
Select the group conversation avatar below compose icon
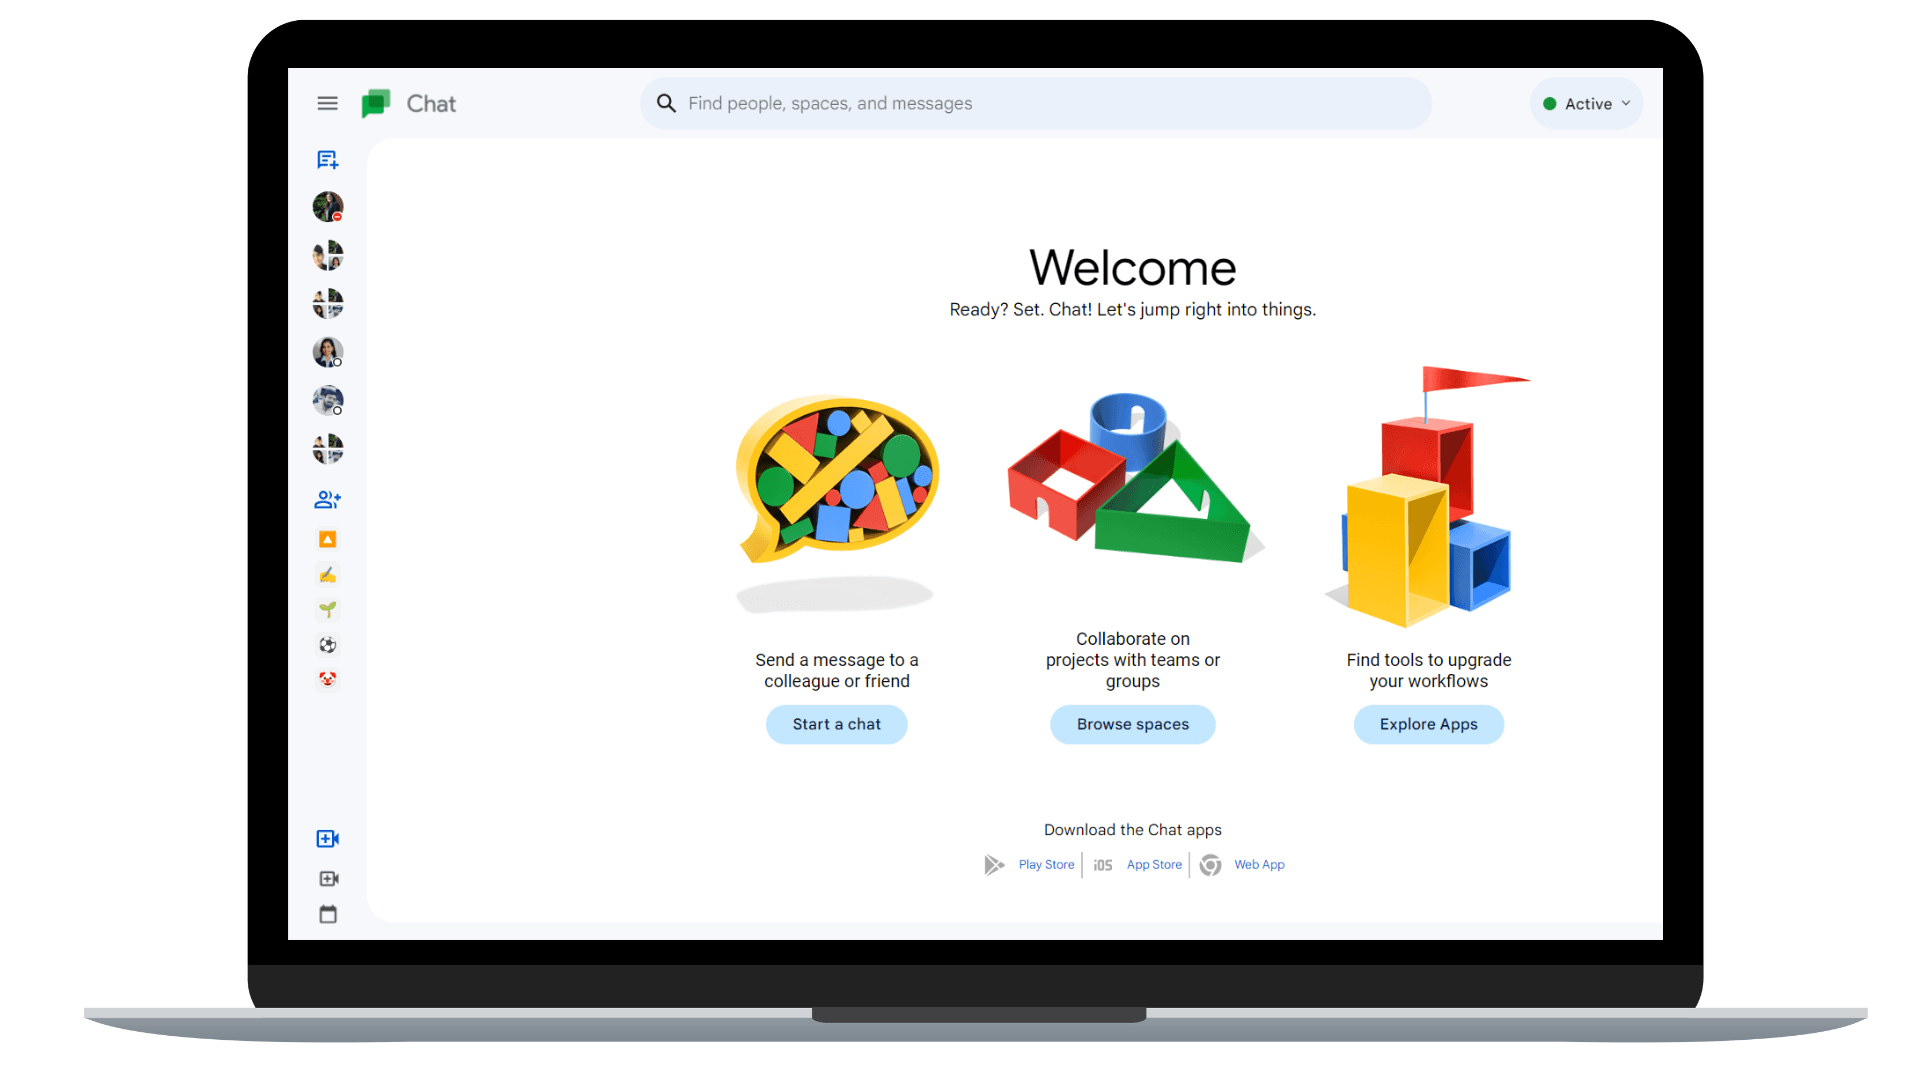[x=327, y=255]
